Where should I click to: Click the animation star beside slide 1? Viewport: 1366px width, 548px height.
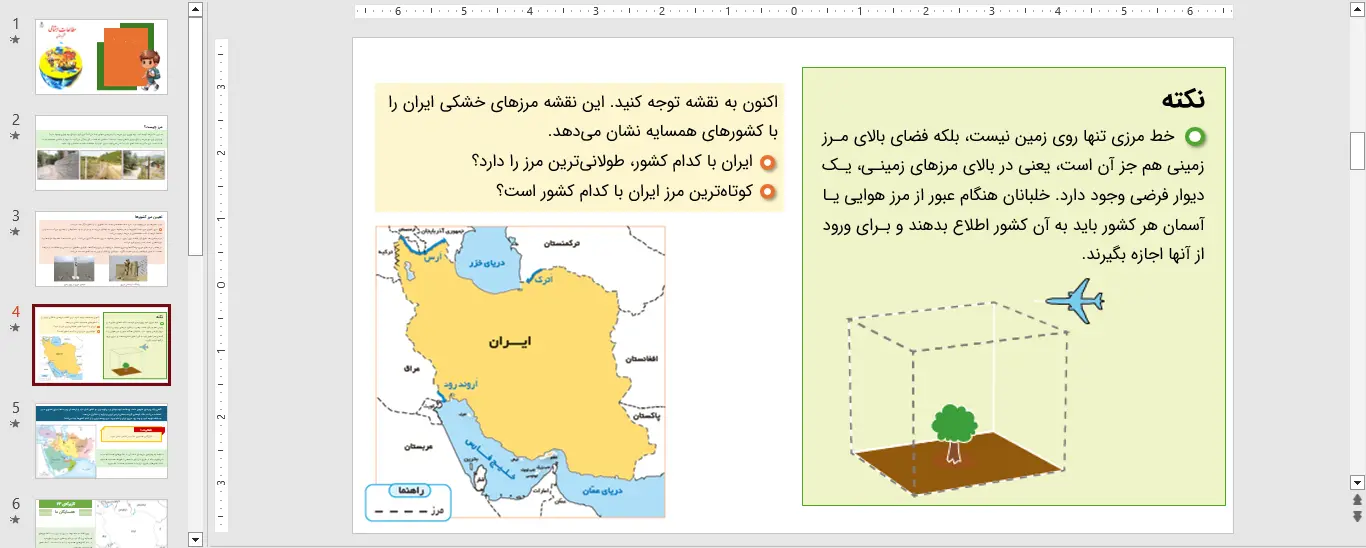(x=15, y=40)
